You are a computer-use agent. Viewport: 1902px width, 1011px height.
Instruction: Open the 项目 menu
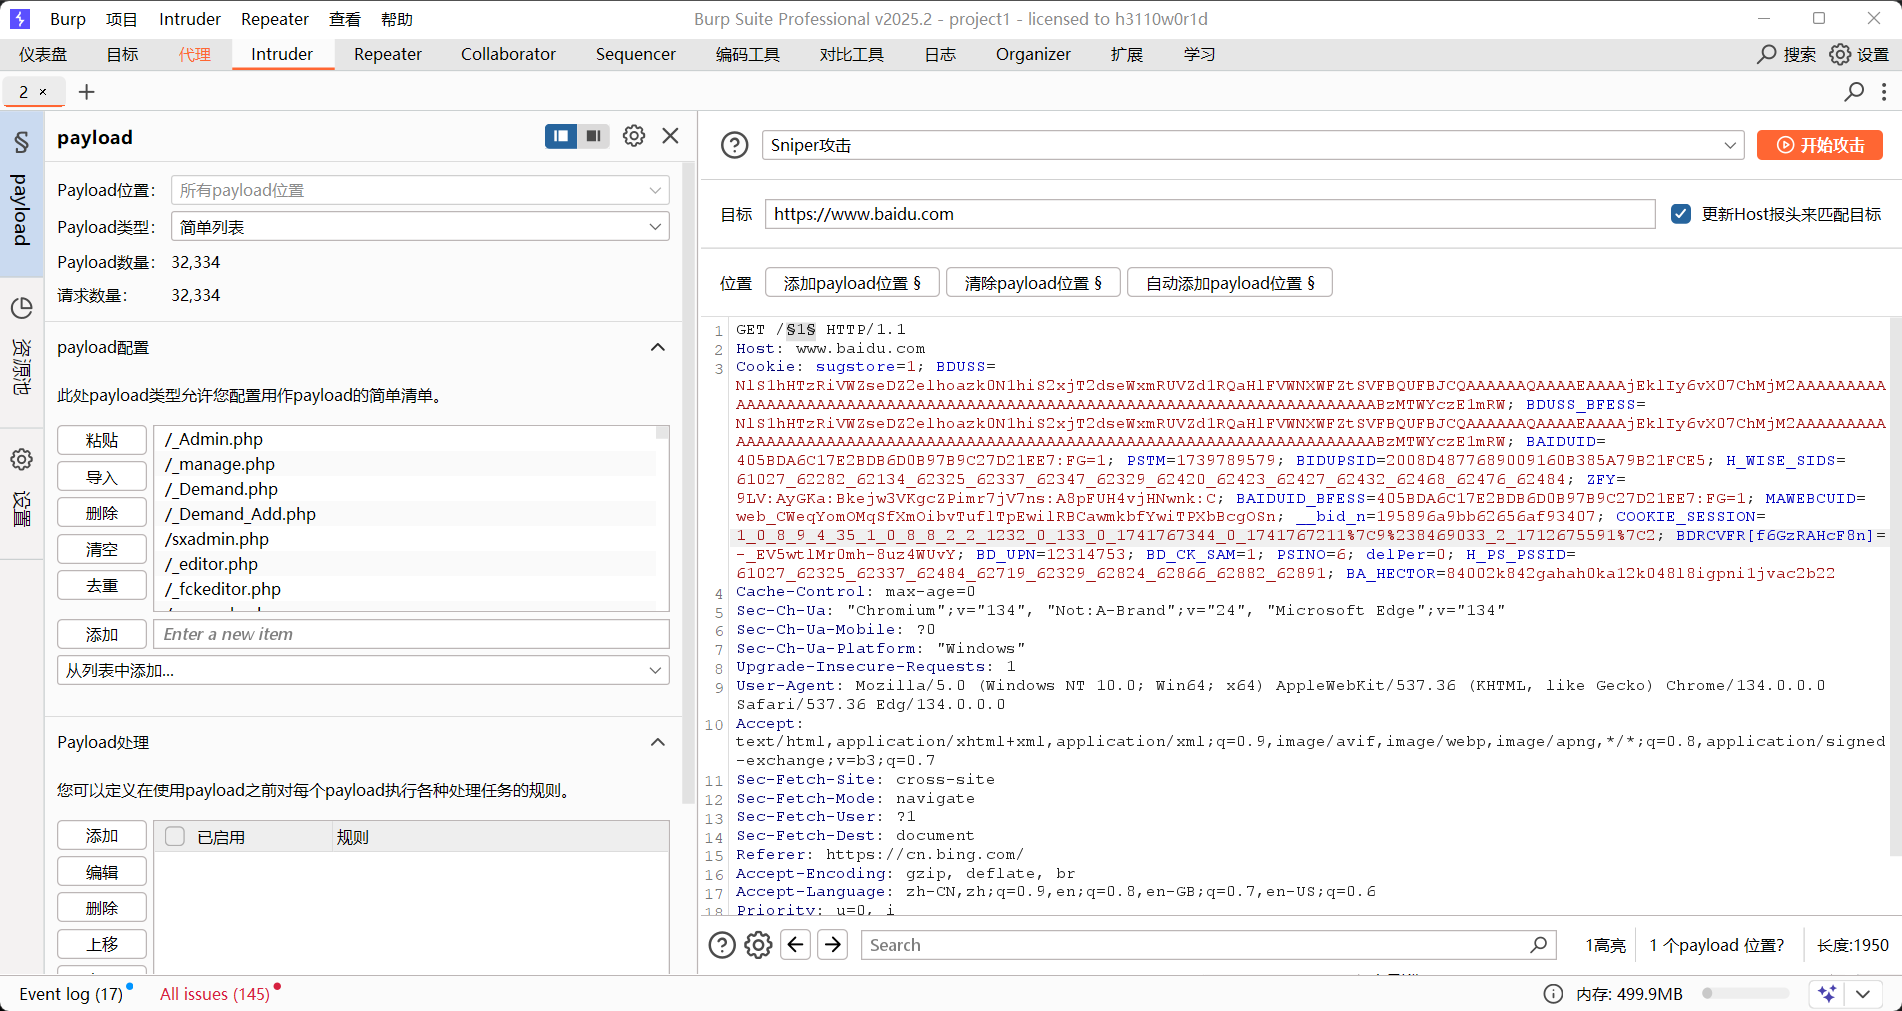(122, 19)
